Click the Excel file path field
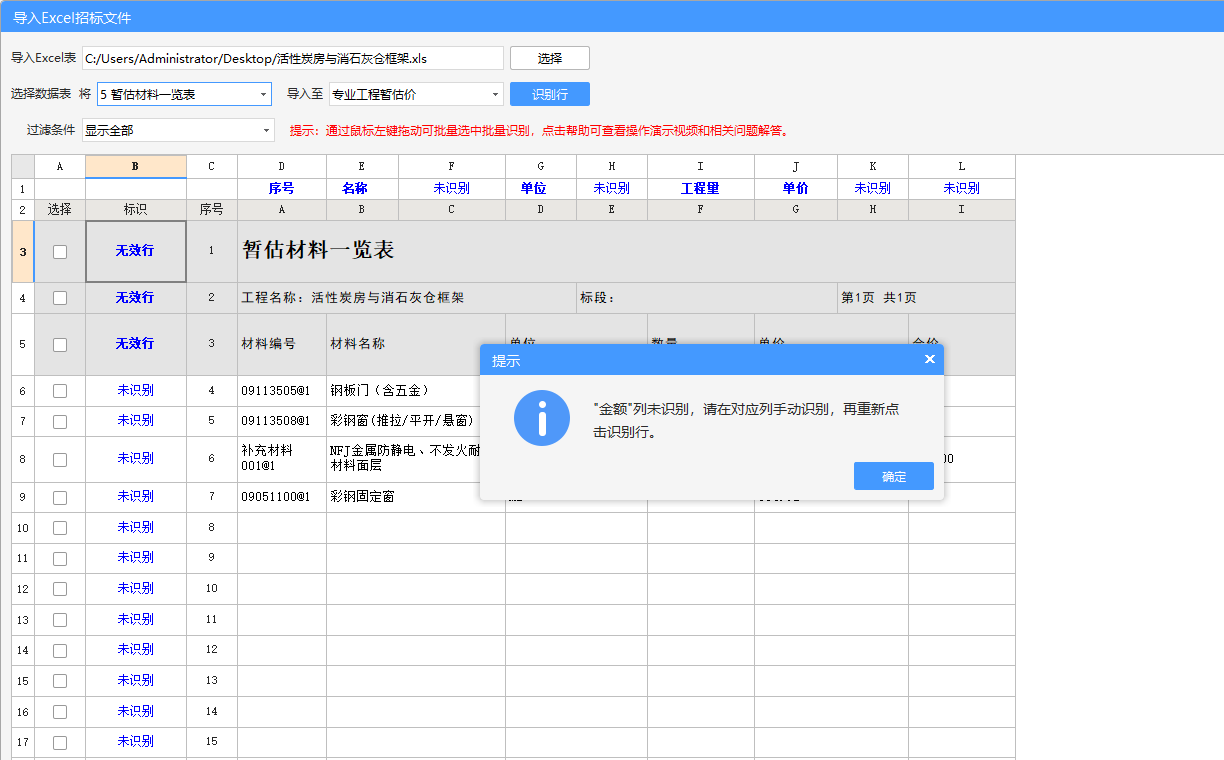Image resolution: width=1224 pixels, height=760 pixels. click(x=292, y=59)
